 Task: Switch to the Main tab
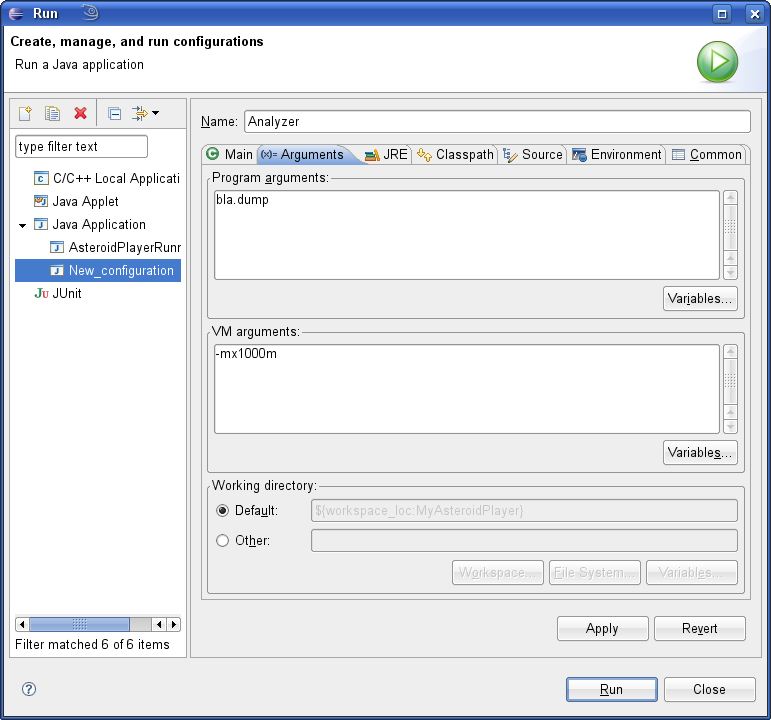(x=229, y=154)
